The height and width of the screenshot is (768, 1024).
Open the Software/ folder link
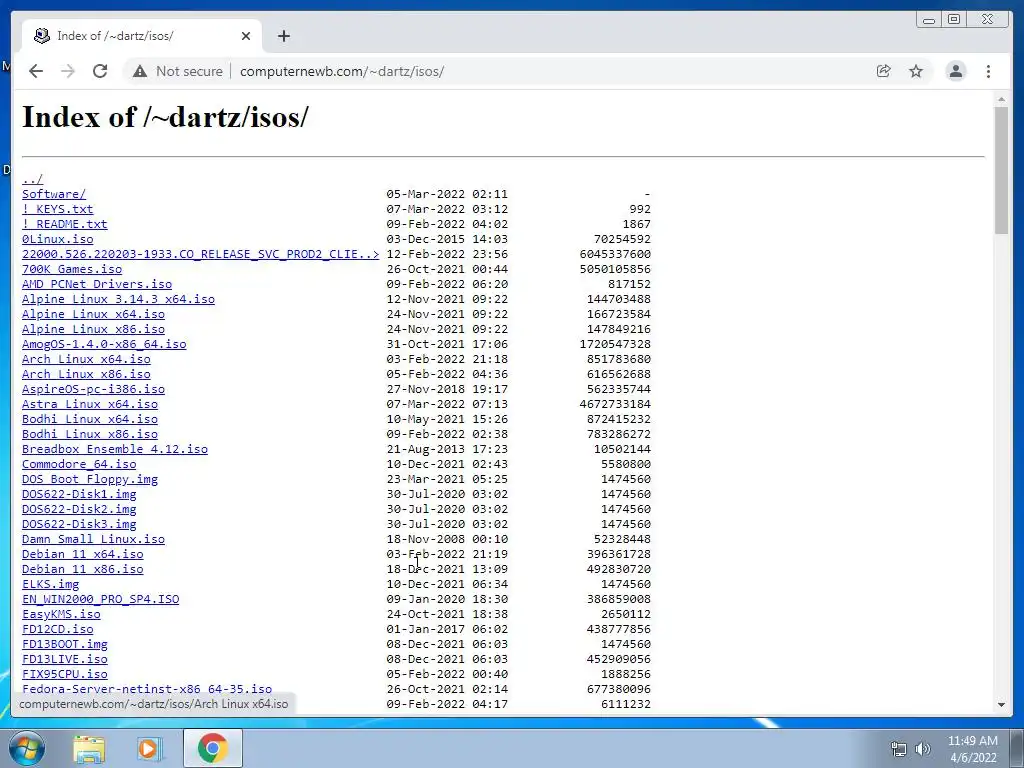(x=54, y=194)
